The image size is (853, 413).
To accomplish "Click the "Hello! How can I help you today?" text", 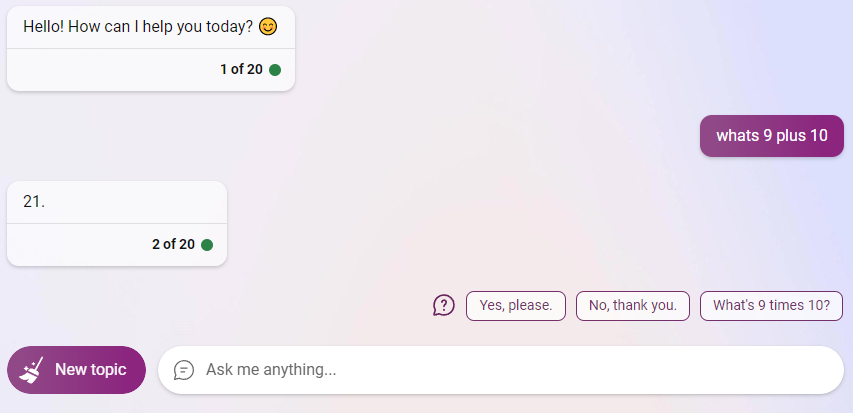I will [x=138, y=27].
